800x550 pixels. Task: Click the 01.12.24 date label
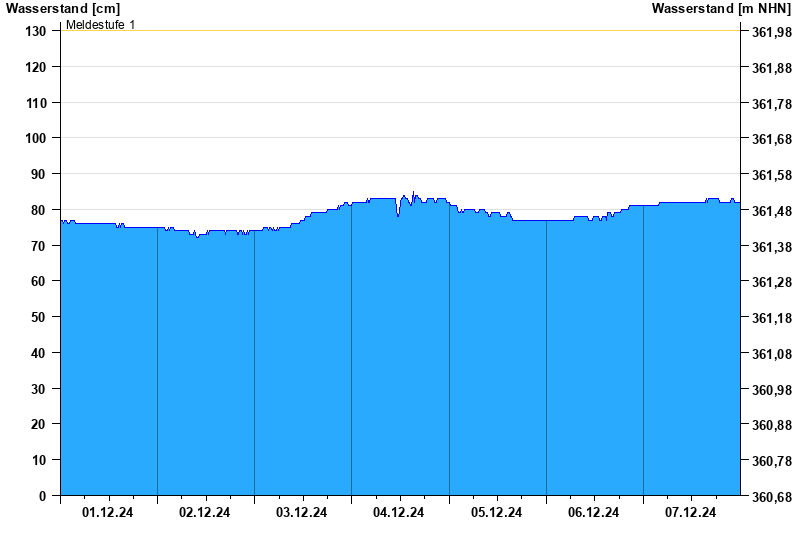108,513
